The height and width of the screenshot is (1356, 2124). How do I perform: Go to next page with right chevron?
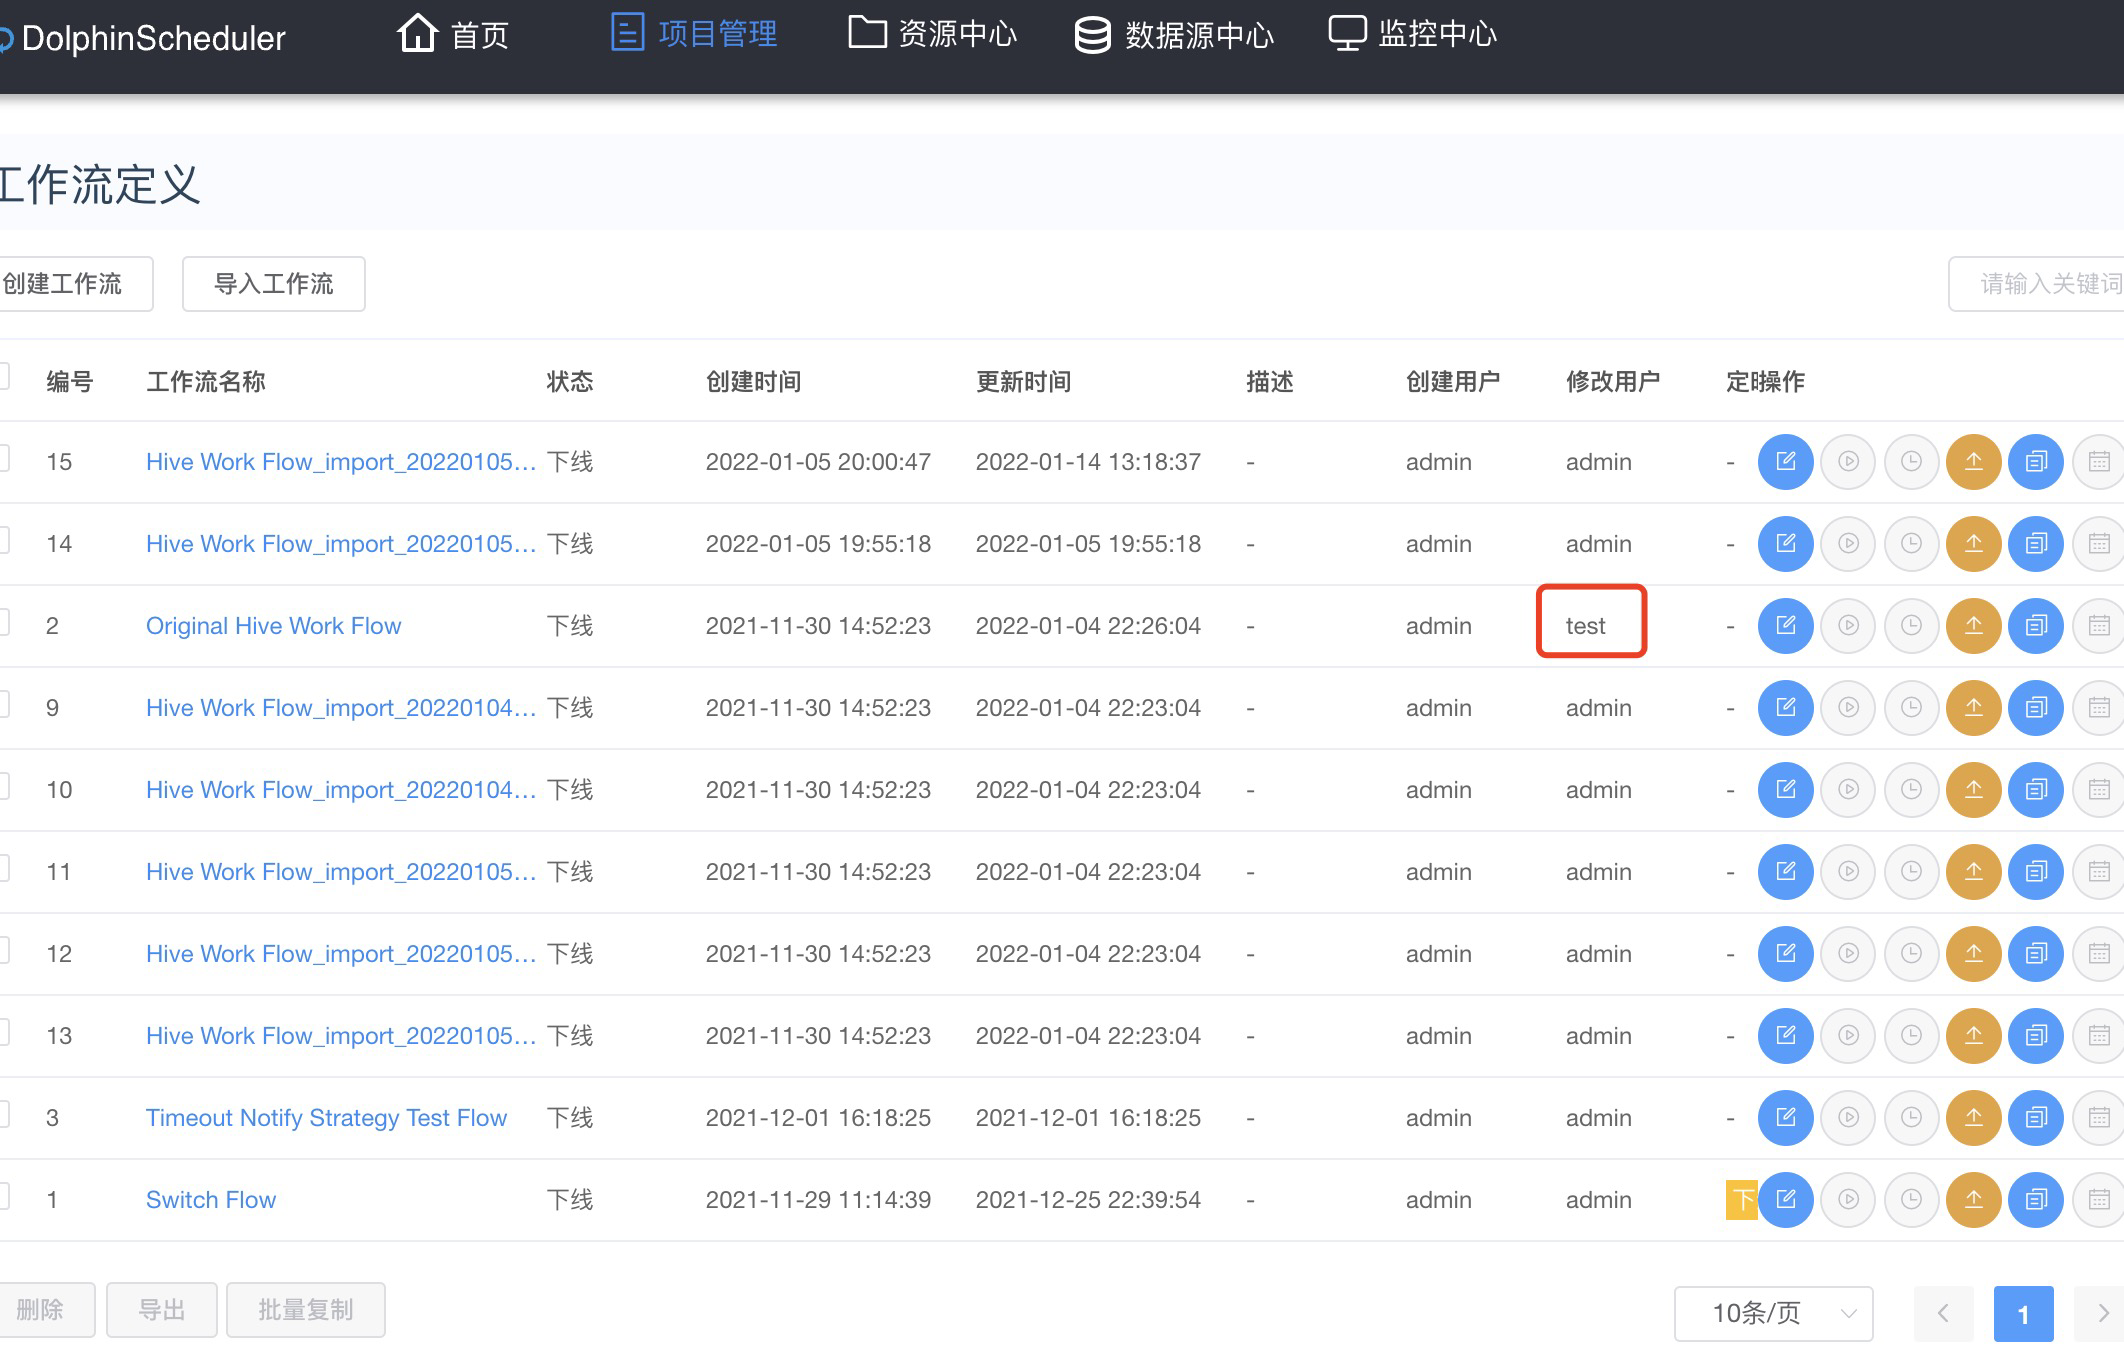pyautogui.click(x=2102, y=1313)
